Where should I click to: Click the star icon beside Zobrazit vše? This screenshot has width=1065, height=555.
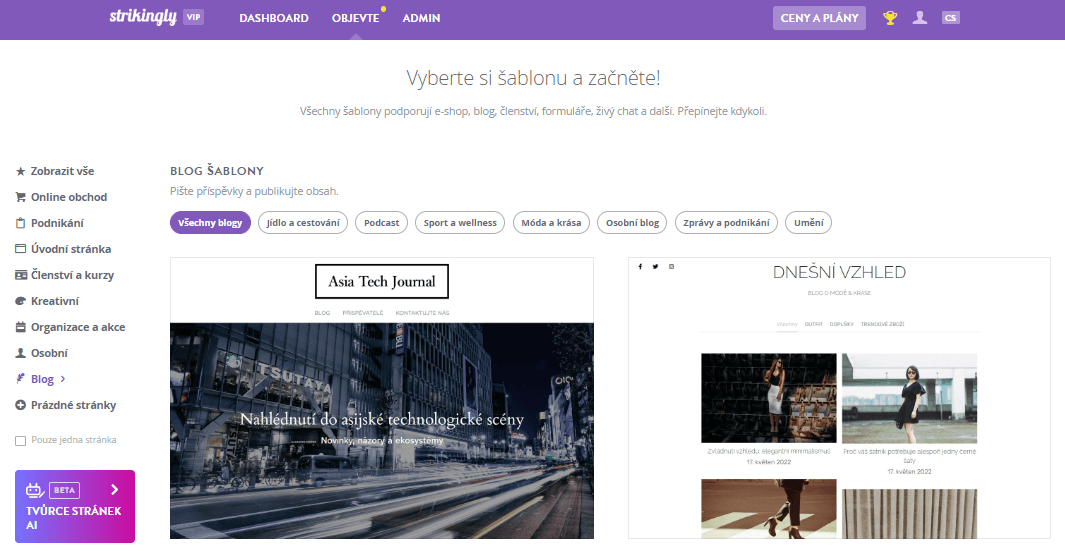[x=20, y=171]
